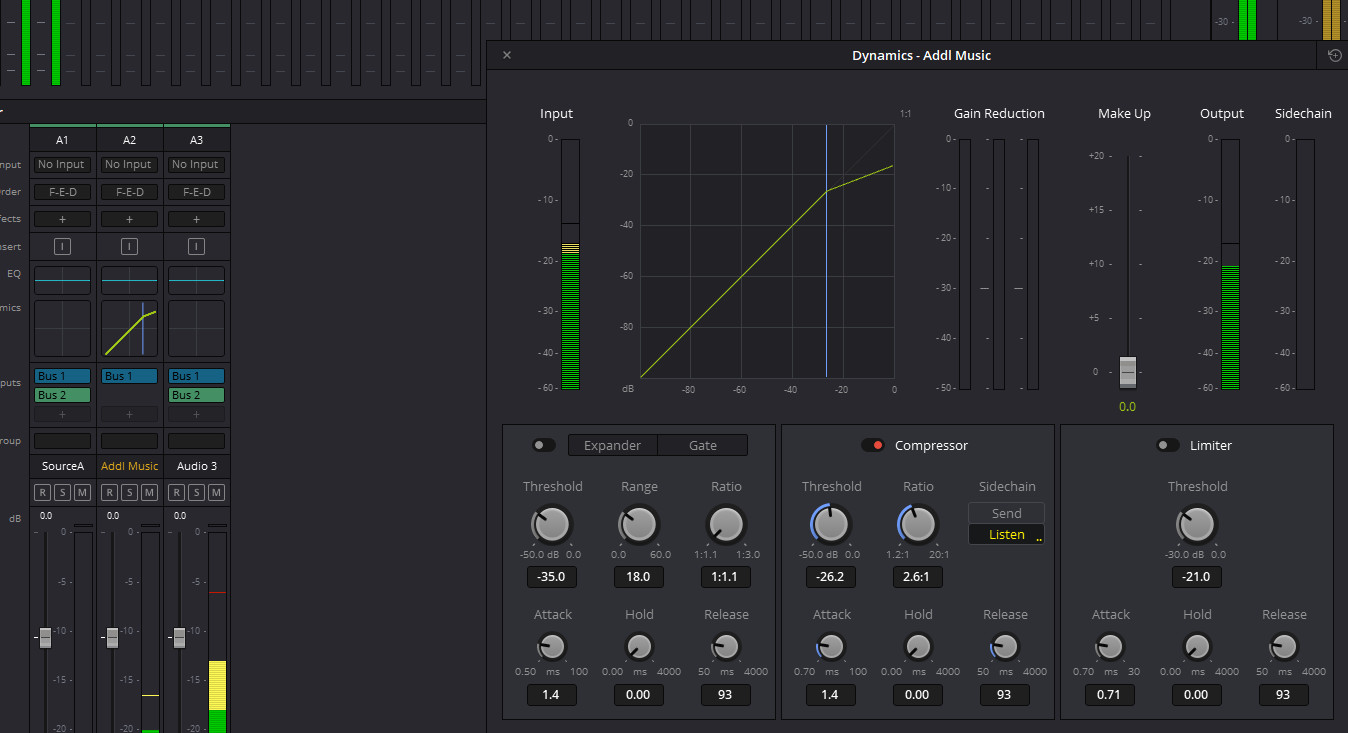The height and width of the screenshot is (733, 1348).
Task: Click the Make Up gain slider handle
Action: tap(1128, 371)
